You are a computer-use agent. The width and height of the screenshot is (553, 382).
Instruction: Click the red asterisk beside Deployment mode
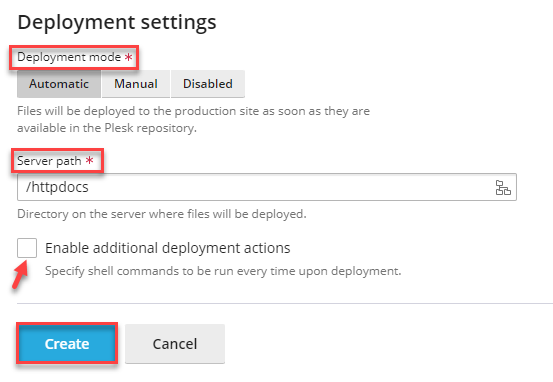tap(128, 57)
